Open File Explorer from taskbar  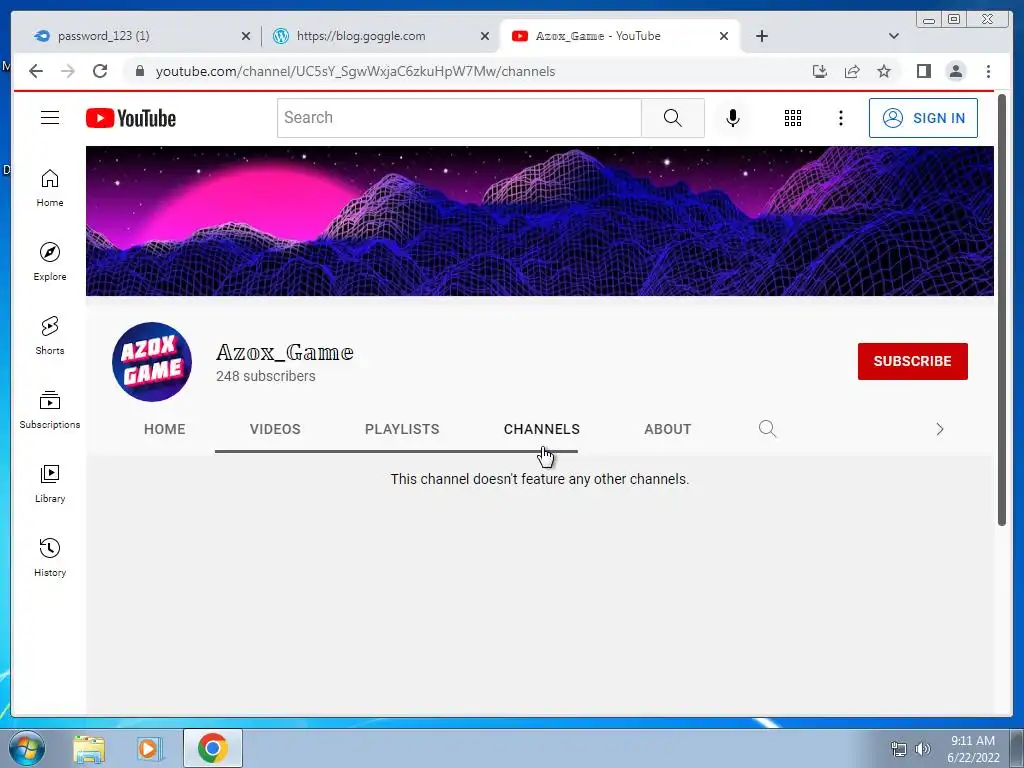[x=89, y=748]
